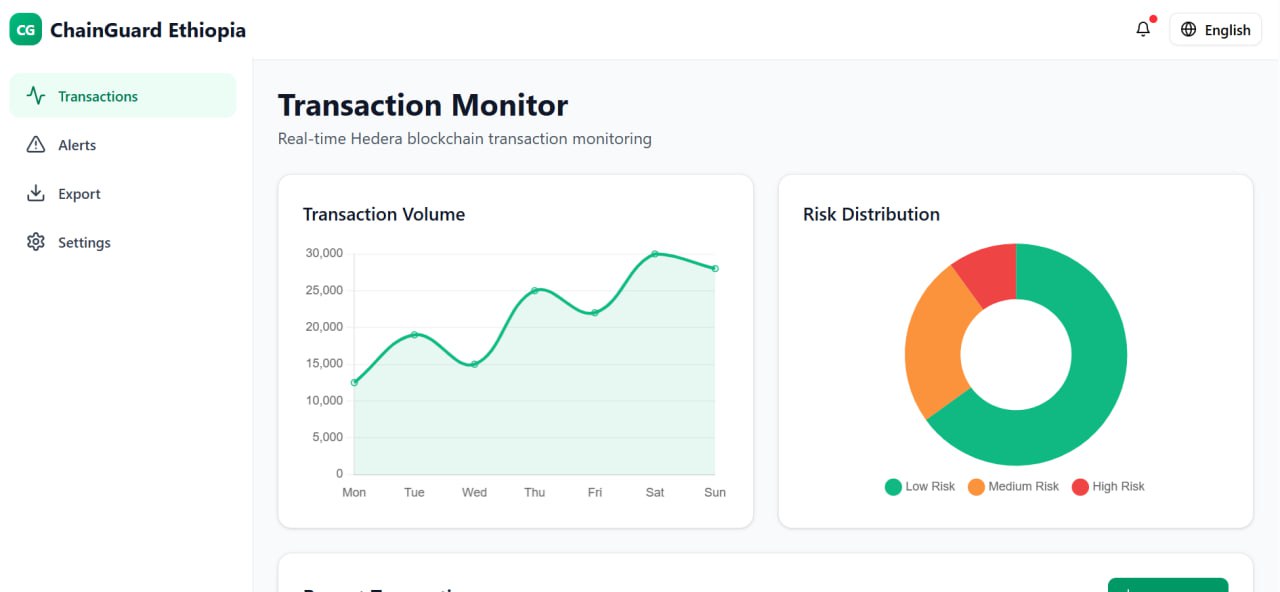
Task: Select the Thu data point on chart
Action: [x=535, y=290]
